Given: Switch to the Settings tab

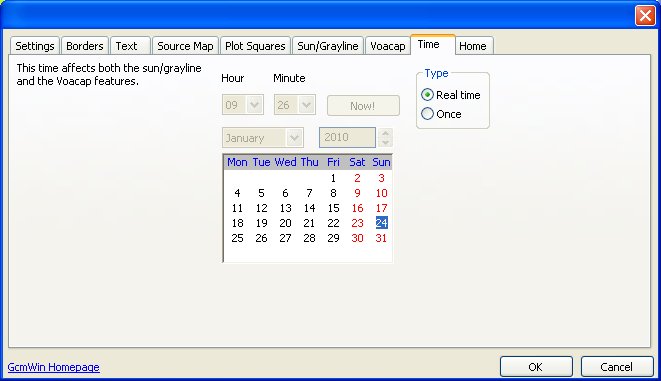Looking at the screenshot, I should [x=35, y=46].
